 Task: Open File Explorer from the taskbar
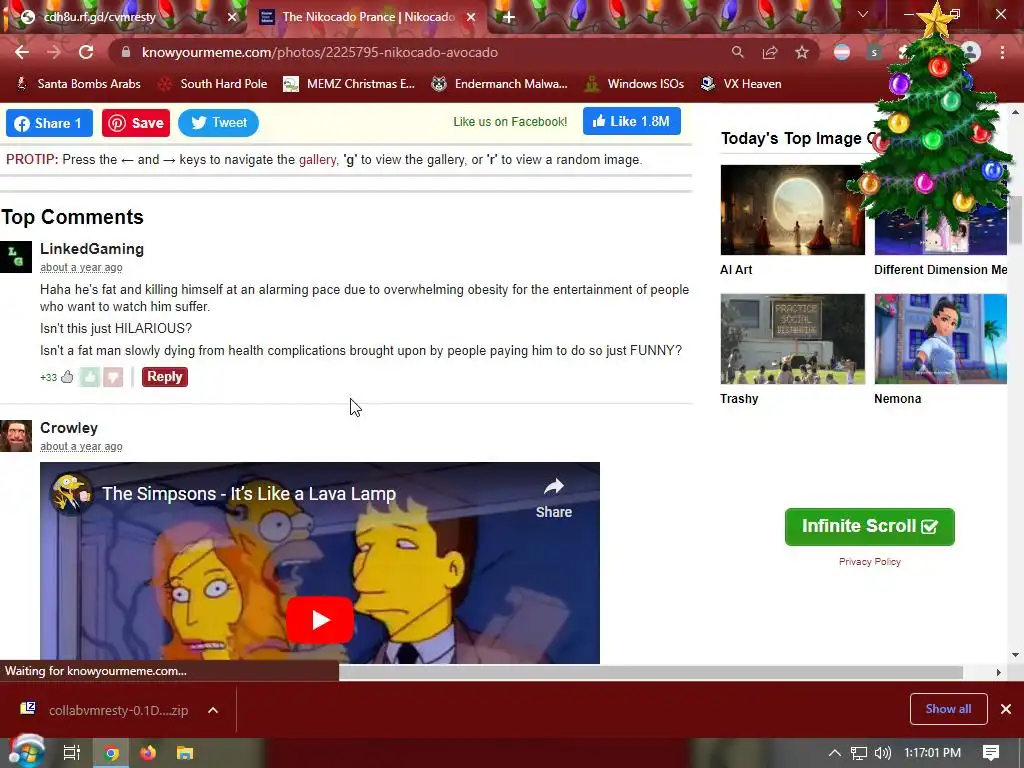[185, 753]
